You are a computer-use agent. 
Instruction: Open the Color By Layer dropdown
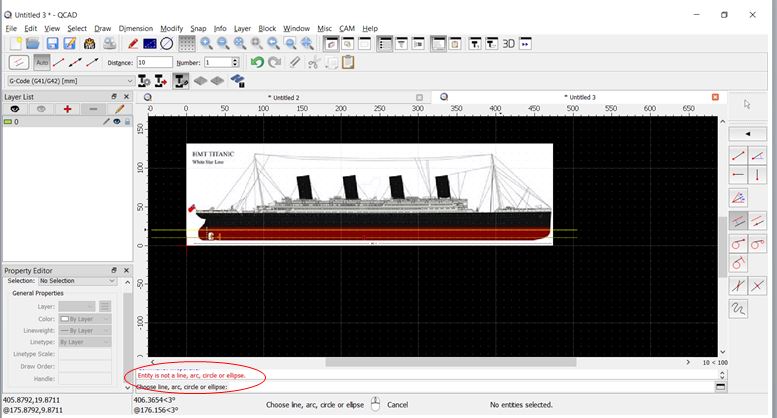(x=85, y=319)
